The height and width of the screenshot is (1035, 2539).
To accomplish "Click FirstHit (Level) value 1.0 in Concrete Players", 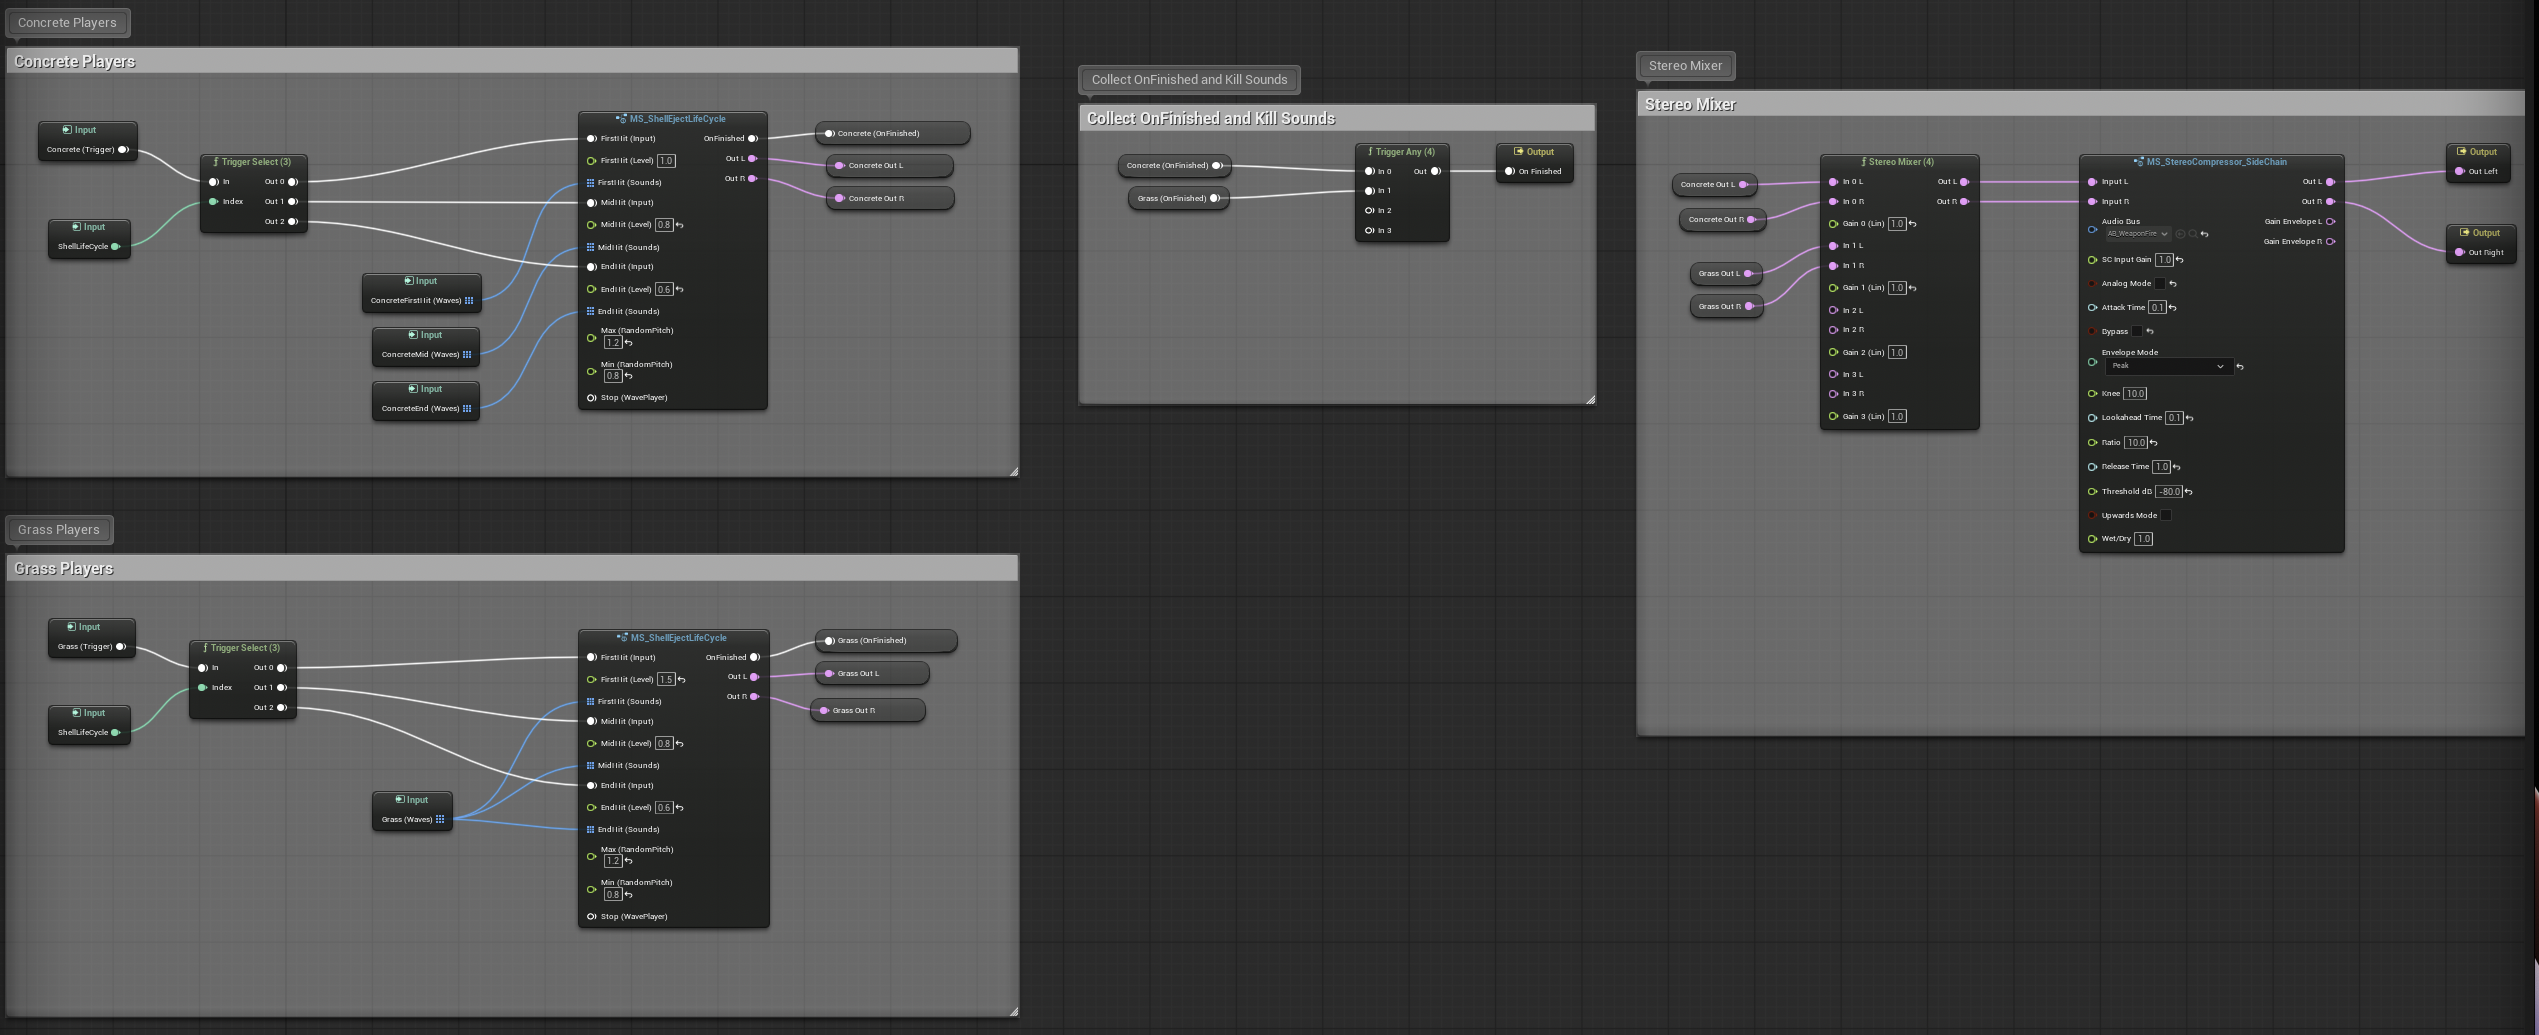I will [x=667, y=161].
